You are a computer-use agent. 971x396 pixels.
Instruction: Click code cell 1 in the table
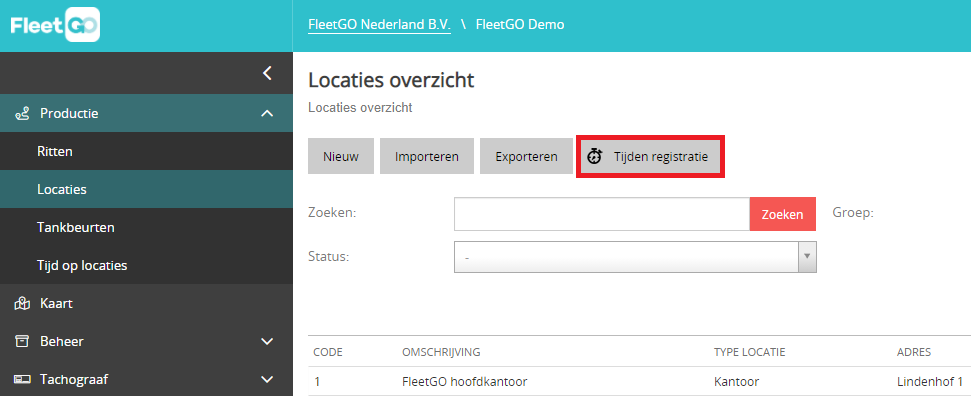[317, 381]
